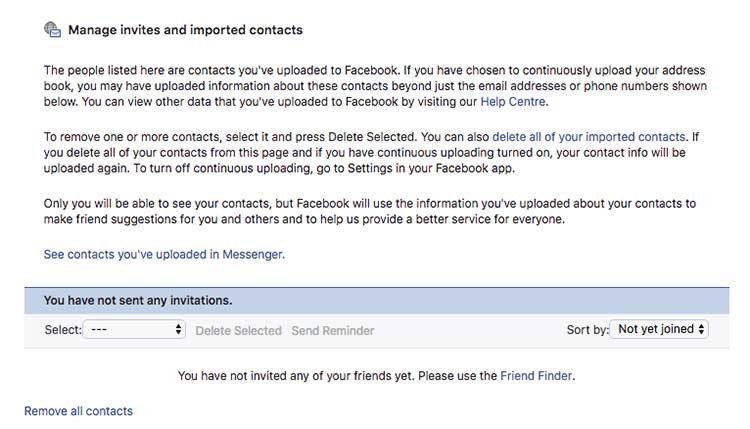Open the Friend Finder link
Image resolution: width=750 pixels, height=429 pixels.
(x=536, y=376)
